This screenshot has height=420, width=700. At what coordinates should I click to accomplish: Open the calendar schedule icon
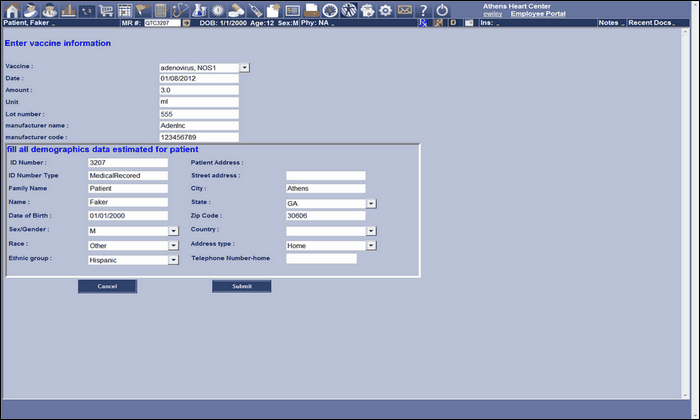click(x=126, y=9)
